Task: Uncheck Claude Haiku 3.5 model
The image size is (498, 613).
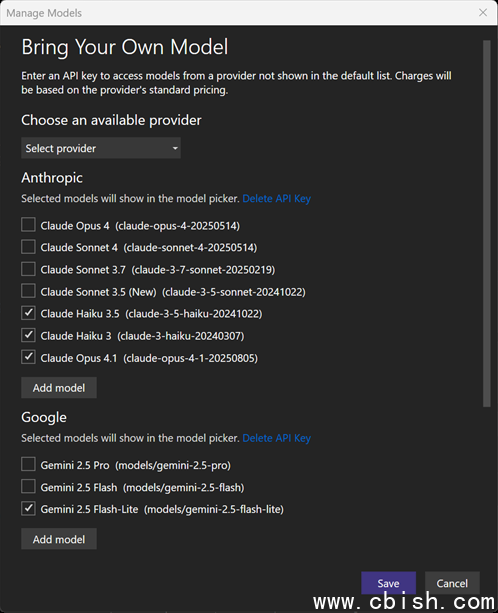Action: pyautogui.click(x=28, y=313)
